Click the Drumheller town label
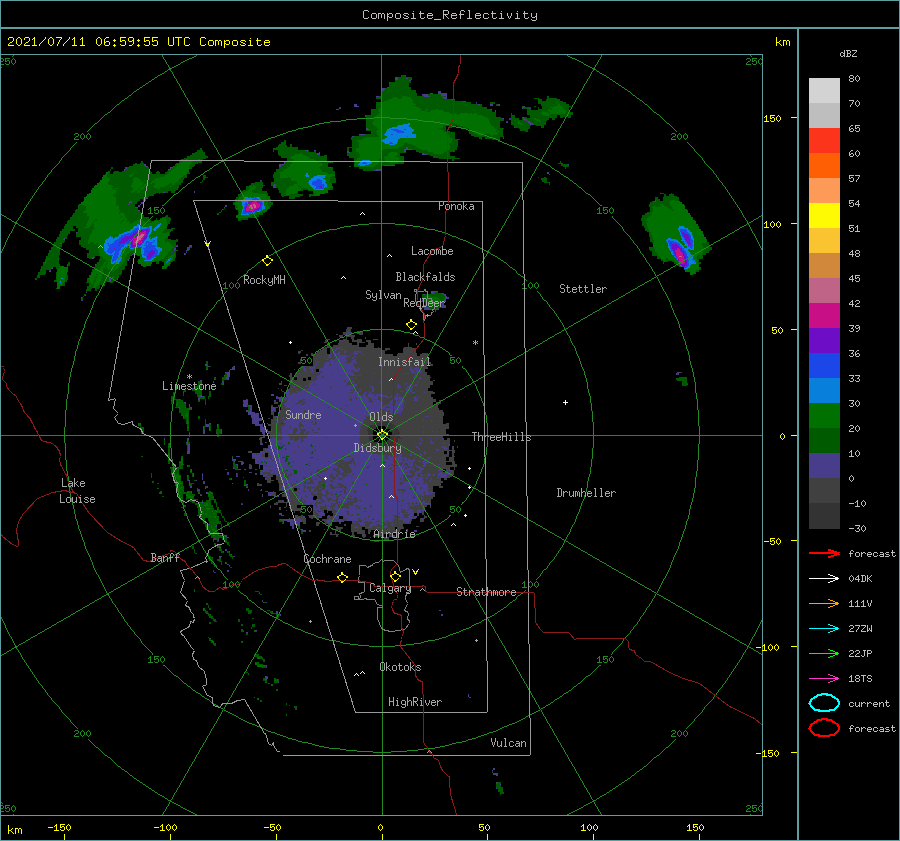The image size is (900, 841). (586, 493)
